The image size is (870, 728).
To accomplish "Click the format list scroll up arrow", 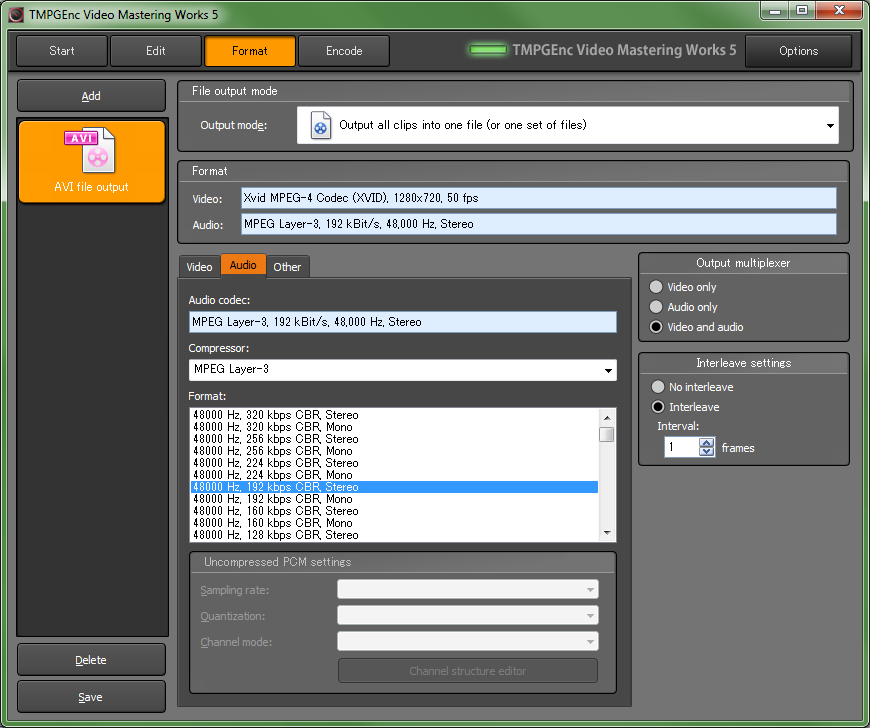I will pyautogui.click(x=607, y=417).
